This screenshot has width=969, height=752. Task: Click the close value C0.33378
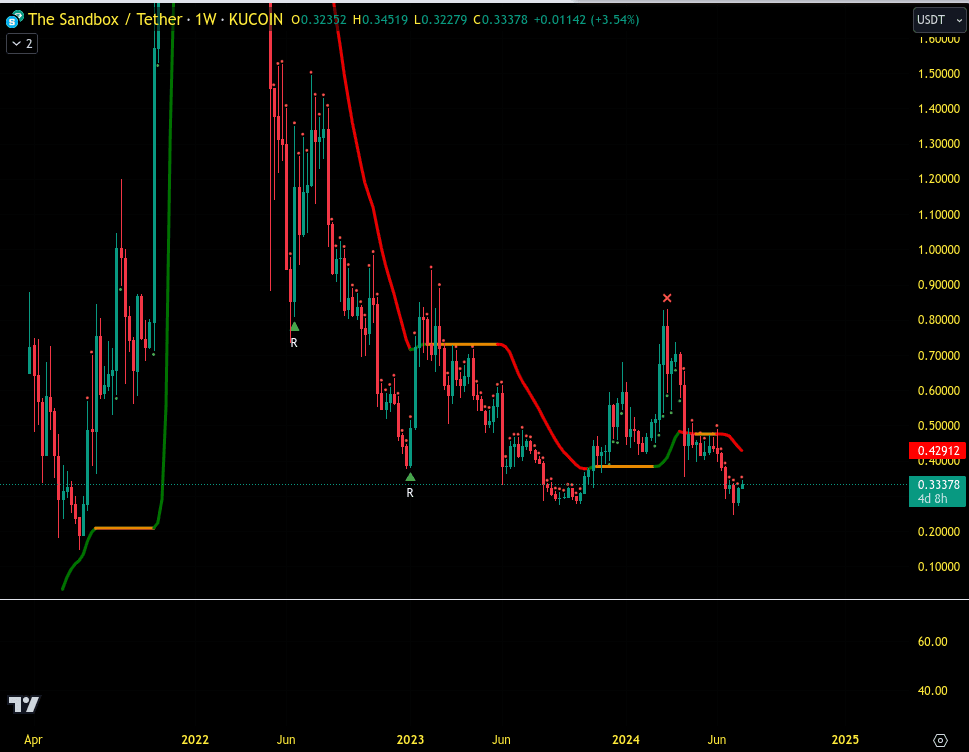(x=501, y=20)
